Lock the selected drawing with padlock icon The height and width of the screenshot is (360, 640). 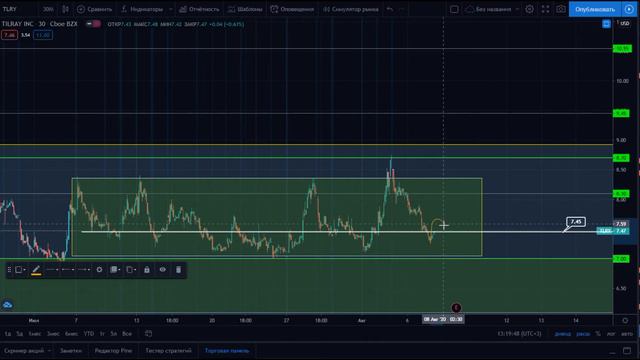[x=147, y=269]
